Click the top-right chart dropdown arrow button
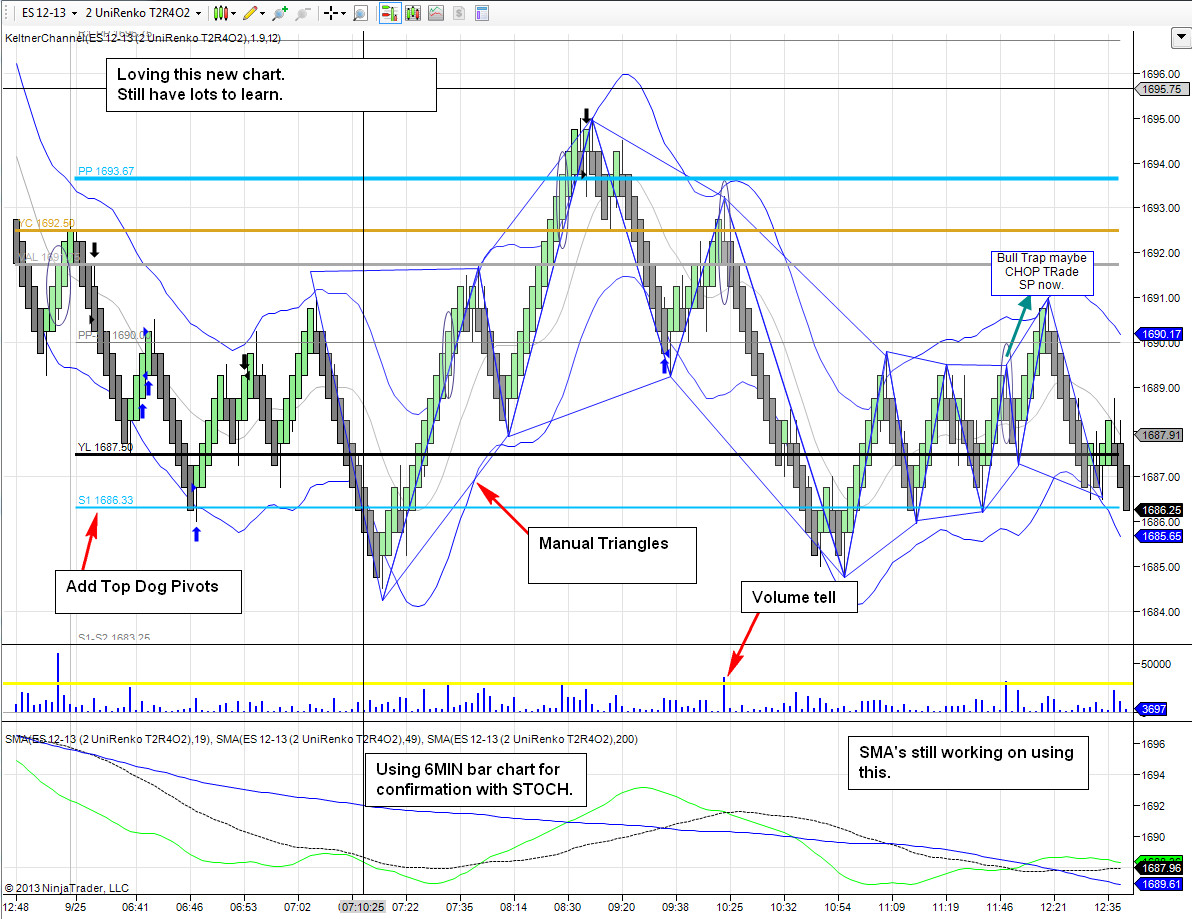The image size is (1192, 919). point(1181,36)
